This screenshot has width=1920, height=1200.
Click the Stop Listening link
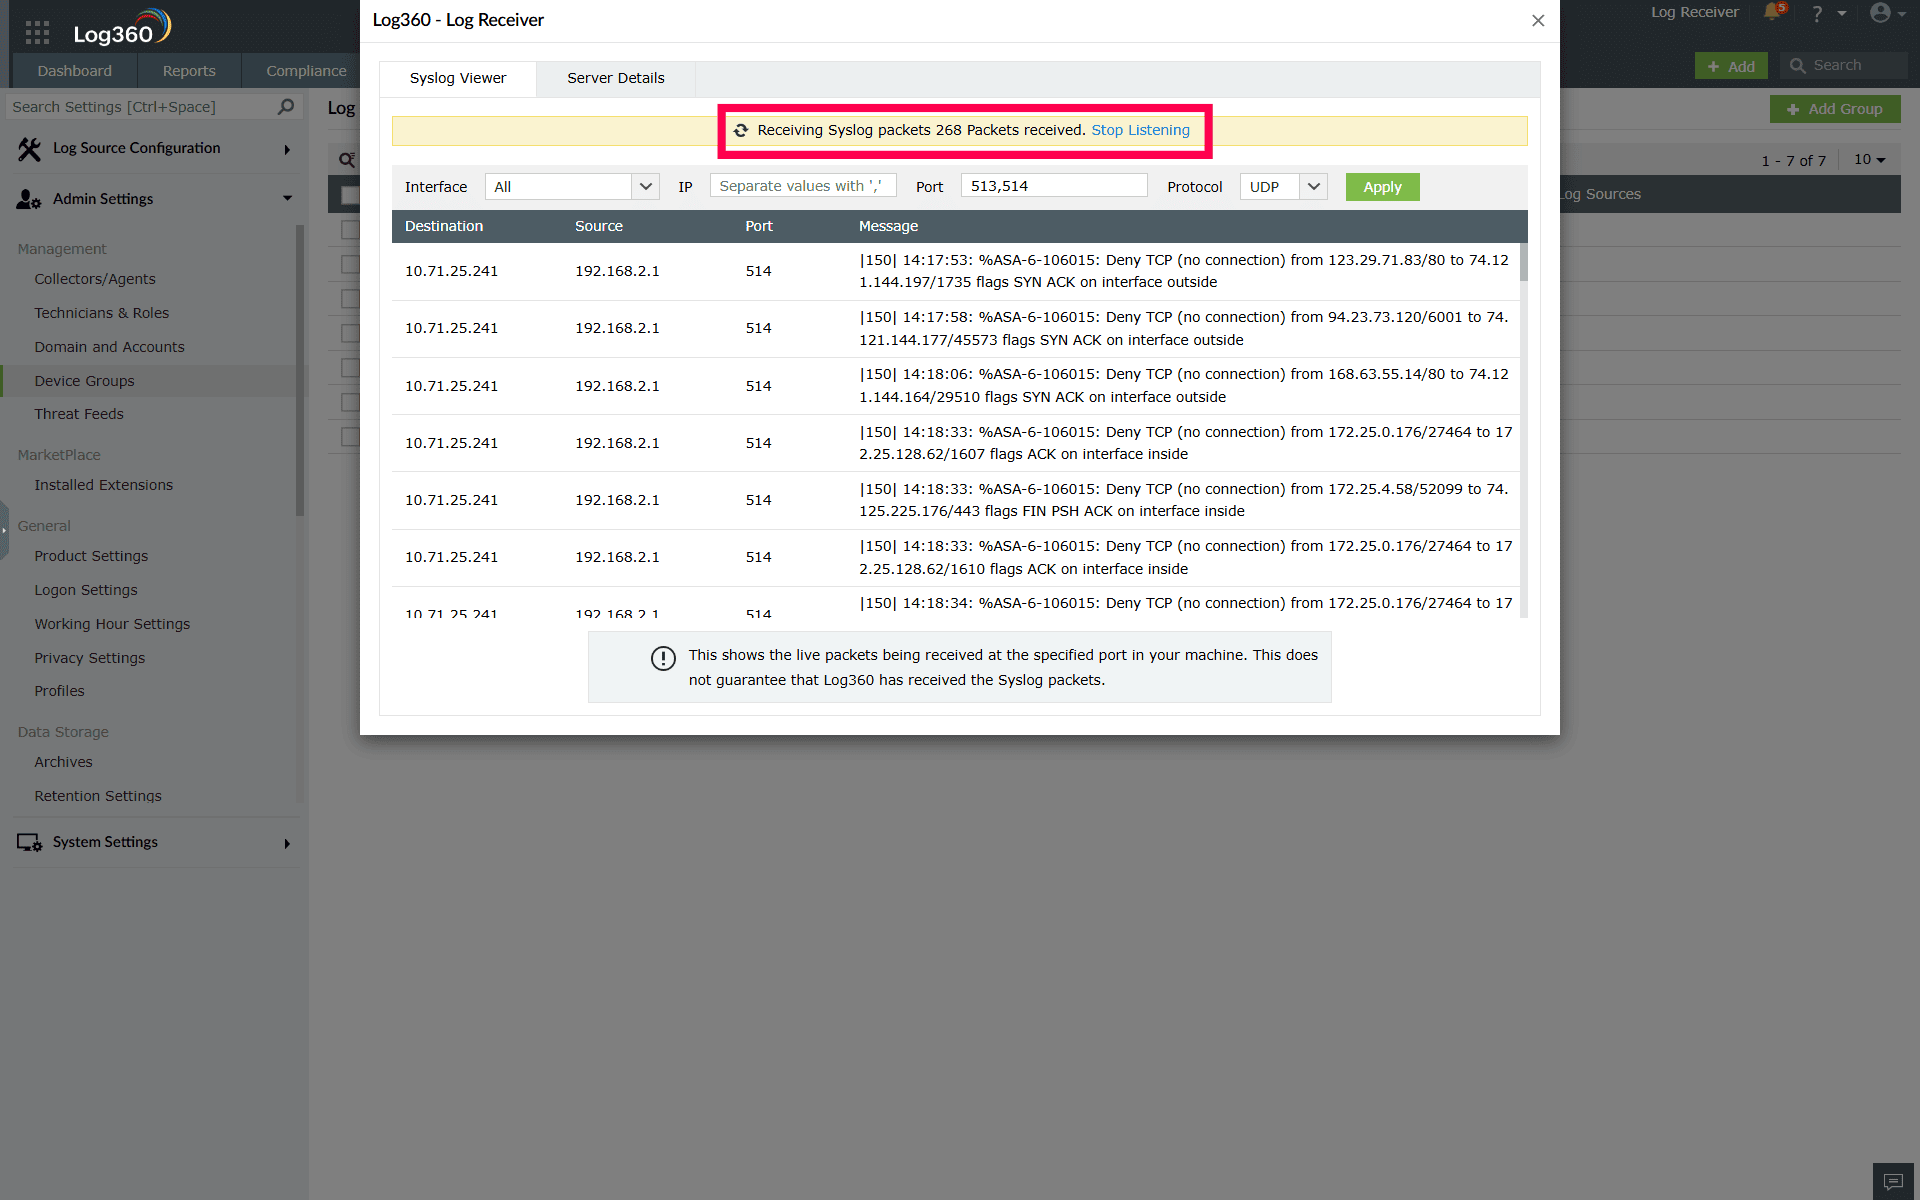1140,130
